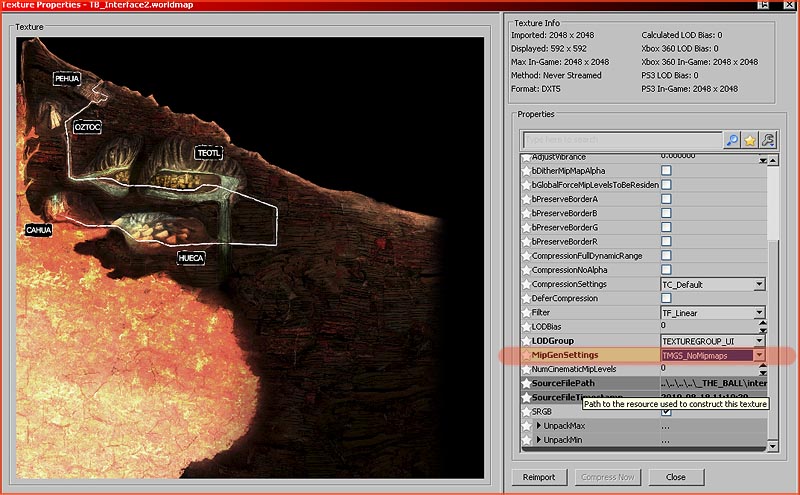The height and width of the screenshot is (495, 800).
Task: Favorite the CompressionSettings property row
Action: coord(526,284)
